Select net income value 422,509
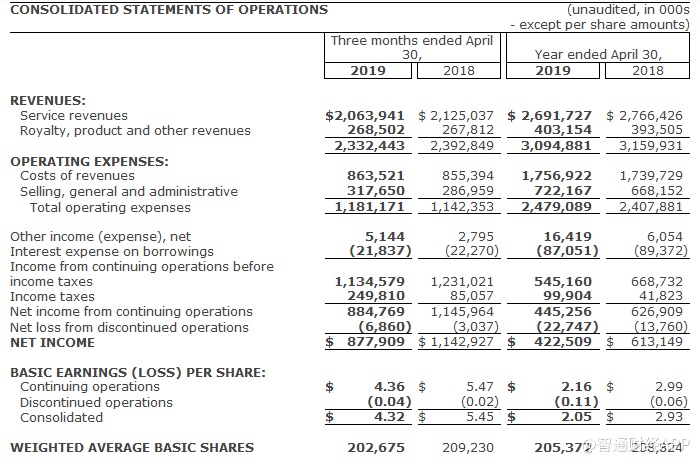700x464 pixels. point(563,342)
